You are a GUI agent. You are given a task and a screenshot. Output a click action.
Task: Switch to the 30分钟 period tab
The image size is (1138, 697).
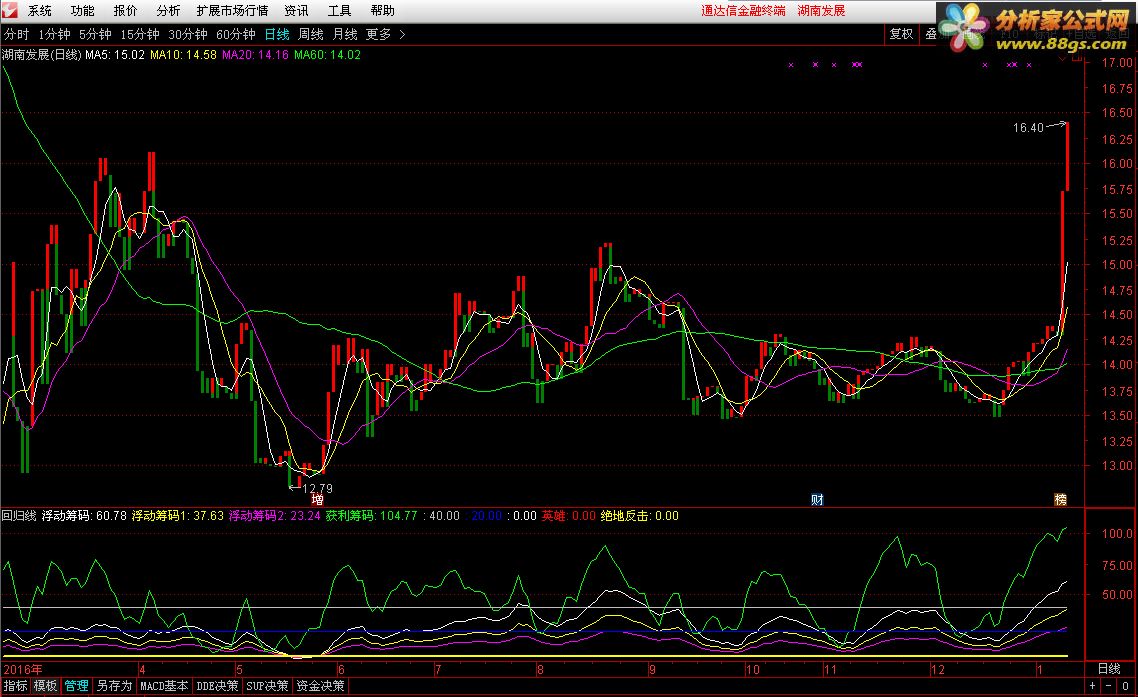[187, 34]
